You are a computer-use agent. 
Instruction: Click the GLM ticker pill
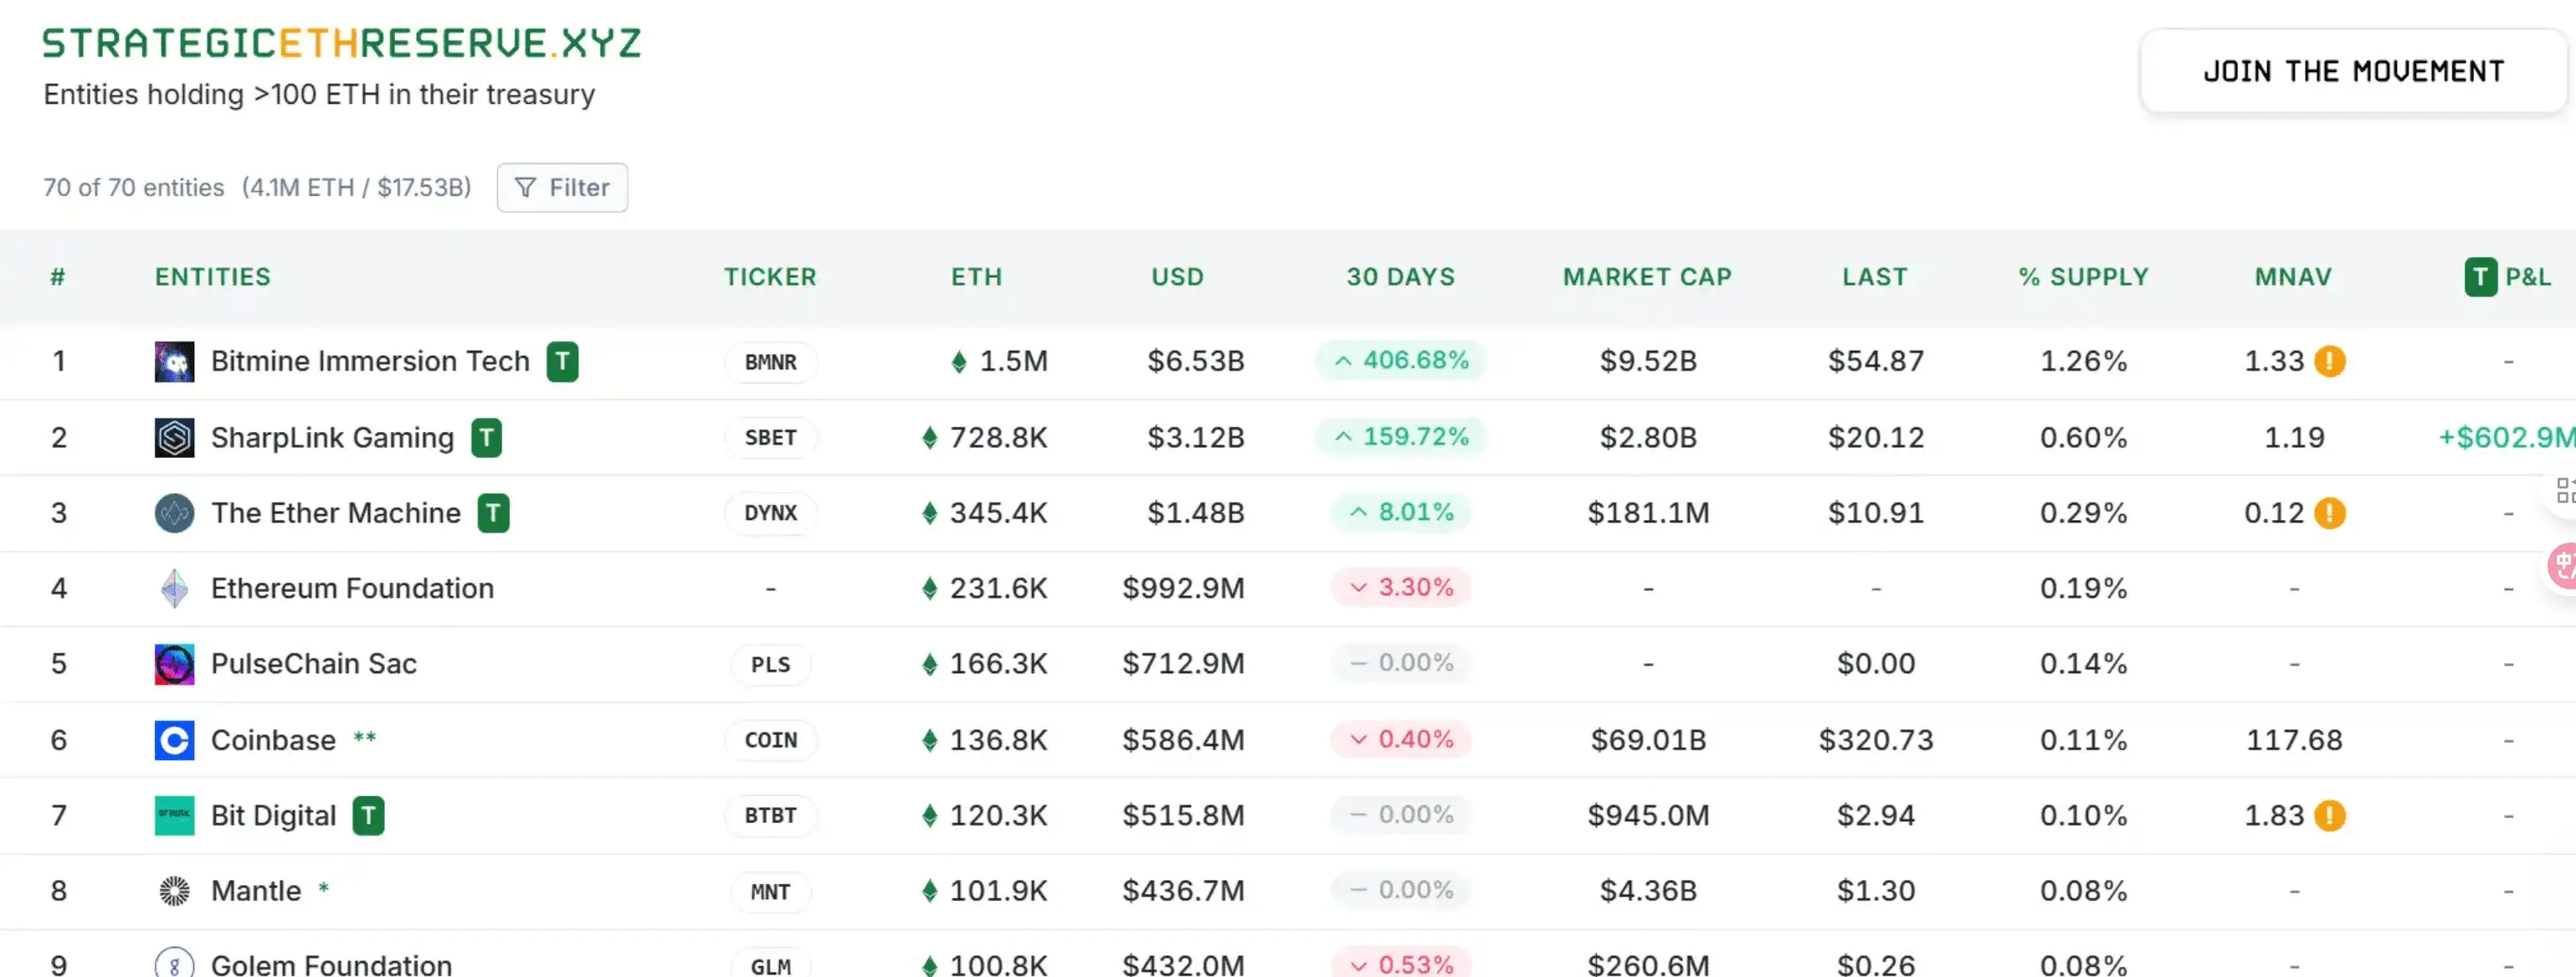pyautogui.click(x=770, y=964)
